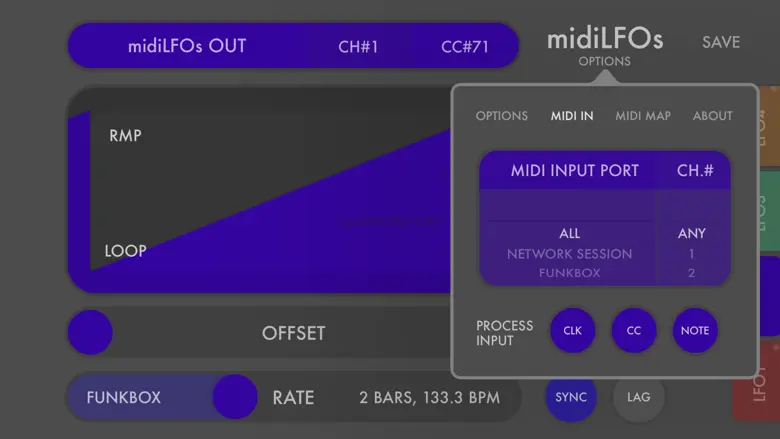Save the current preset with SAVE
780x439 pixels.
click(x=721, y=42)
